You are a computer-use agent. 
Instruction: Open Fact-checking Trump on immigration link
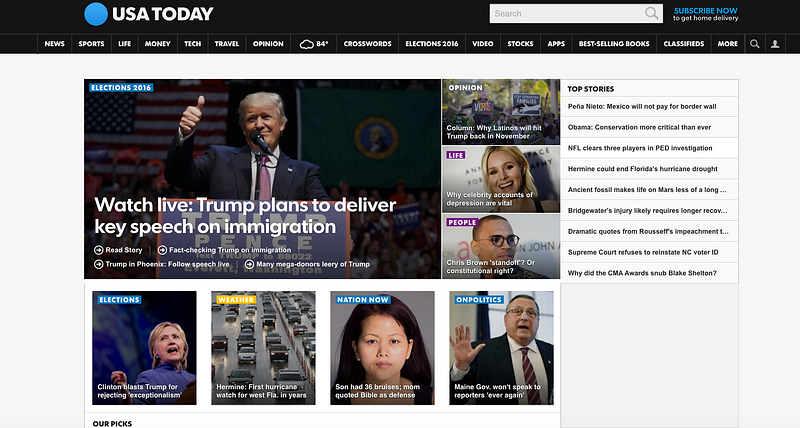[230, 250]
